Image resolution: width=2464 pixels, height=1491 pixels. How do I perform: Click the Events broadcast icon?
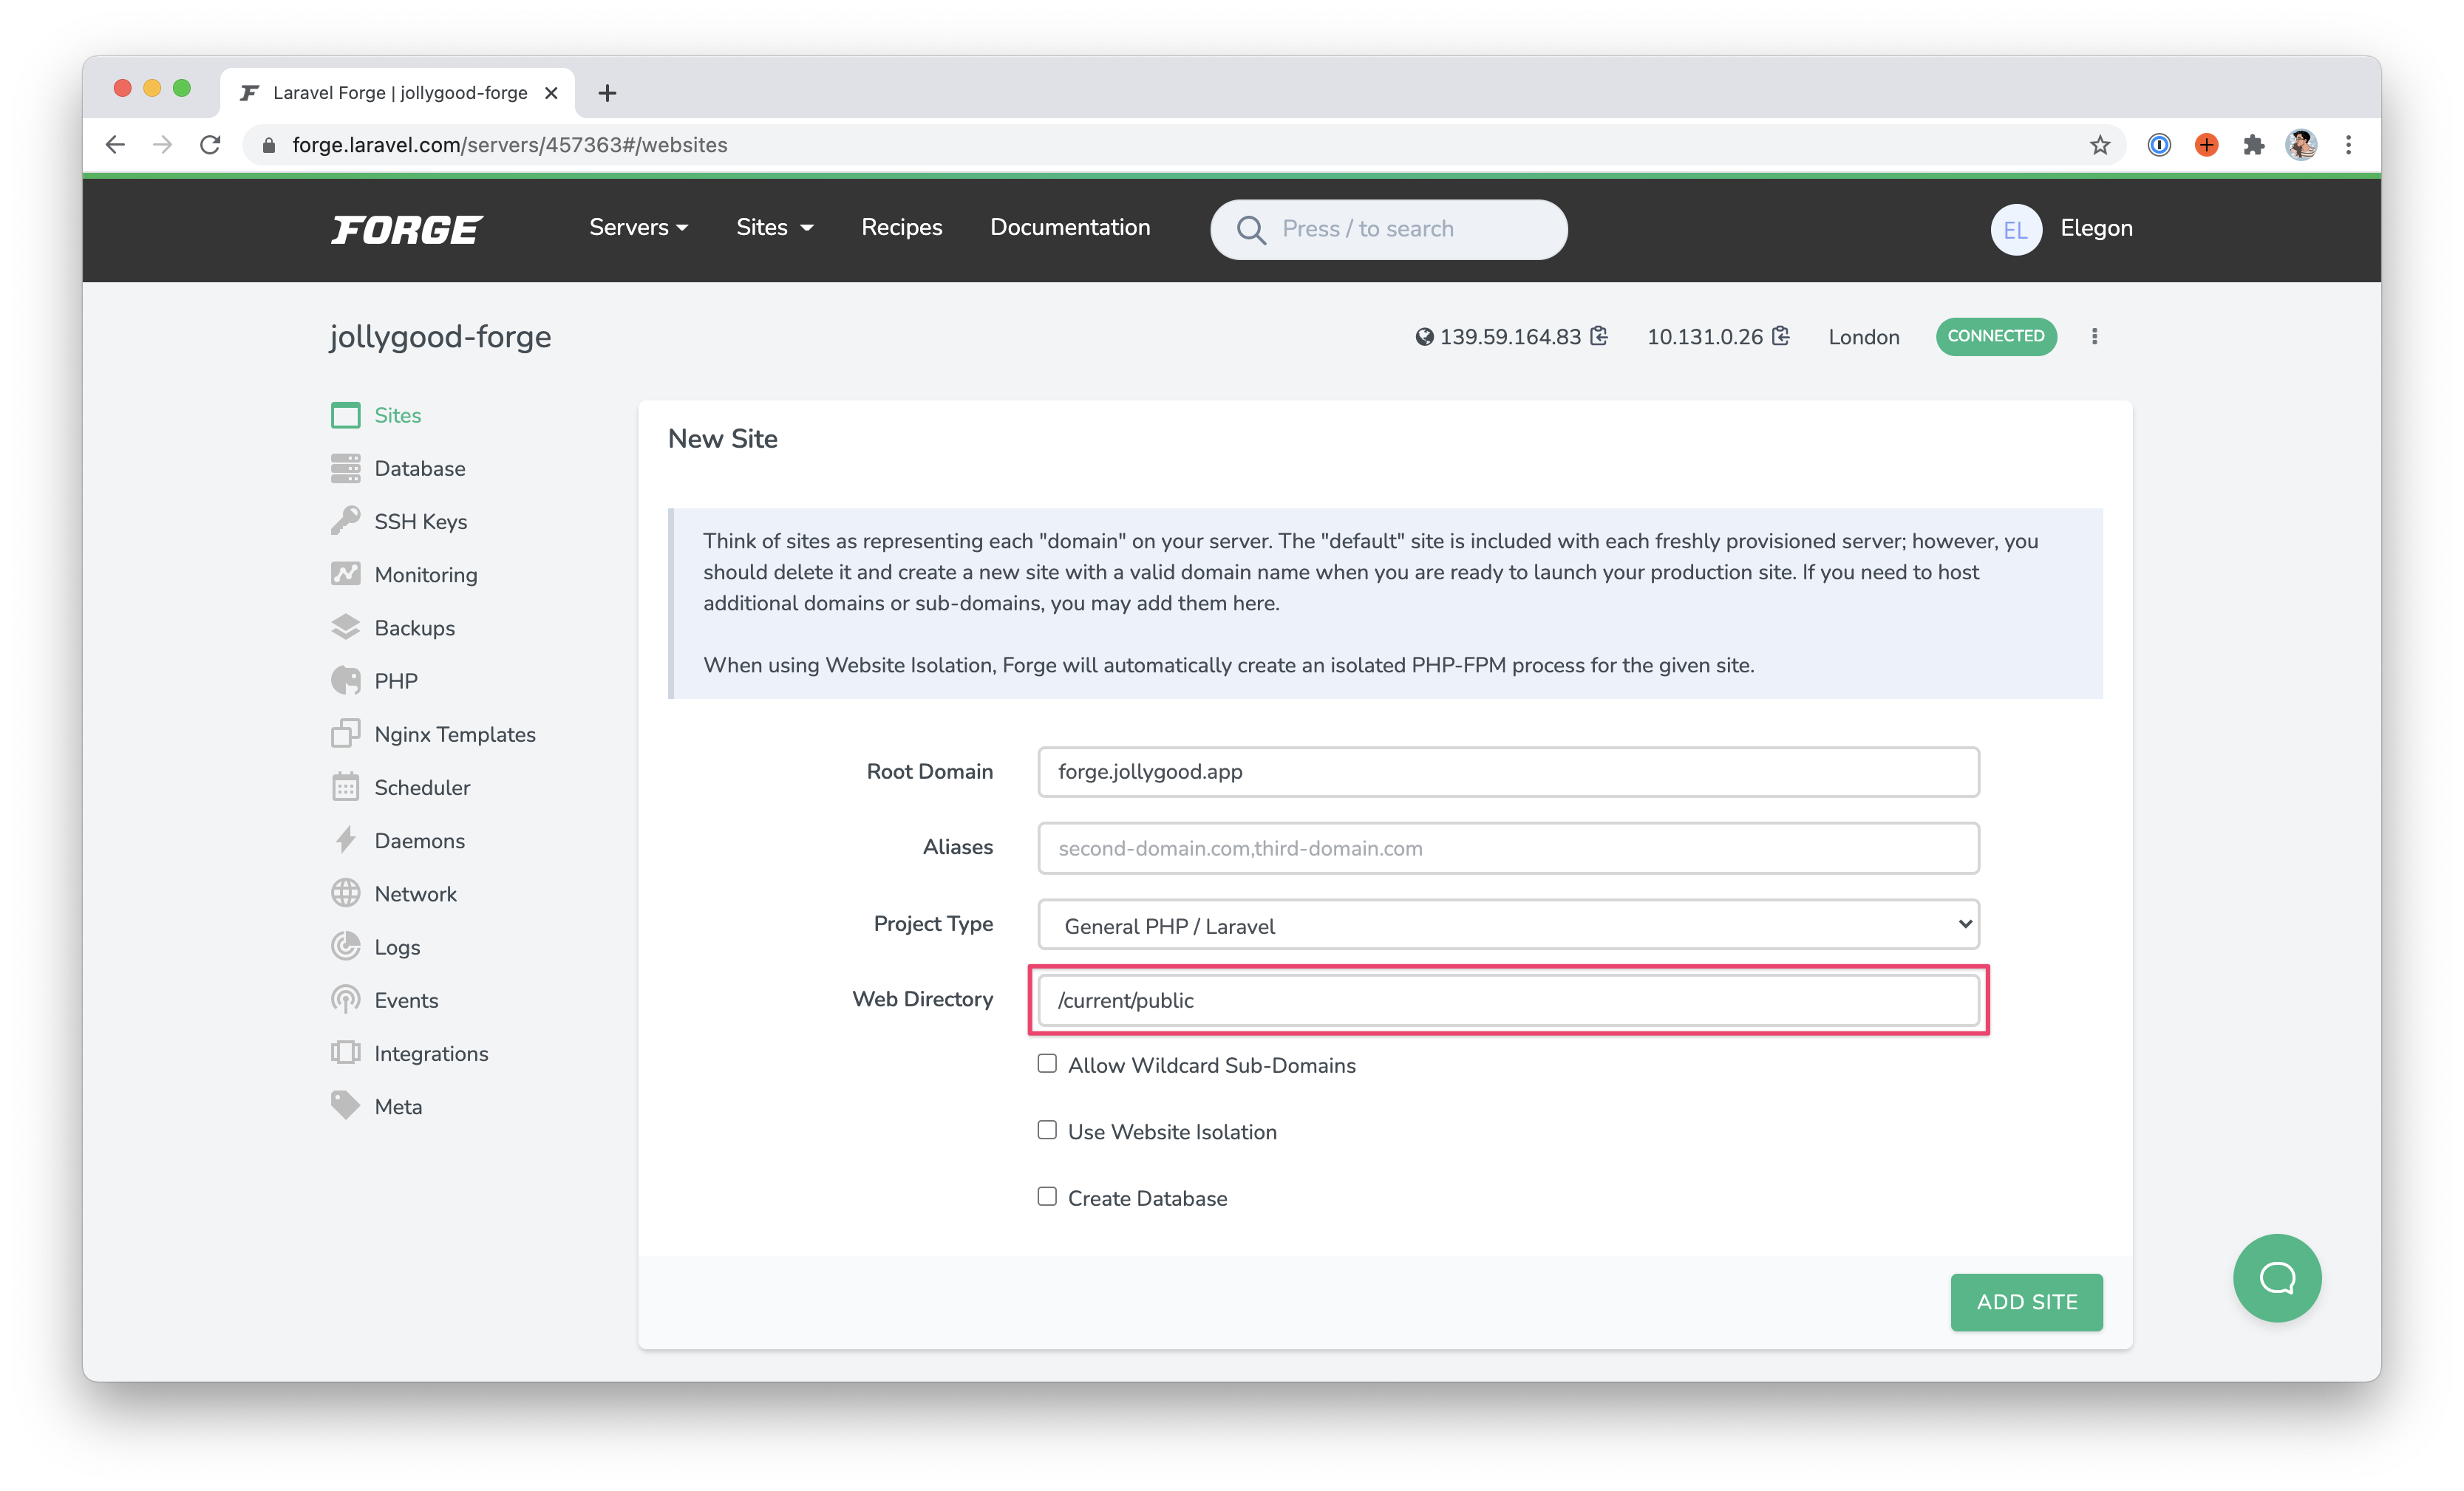(345, 1000)
